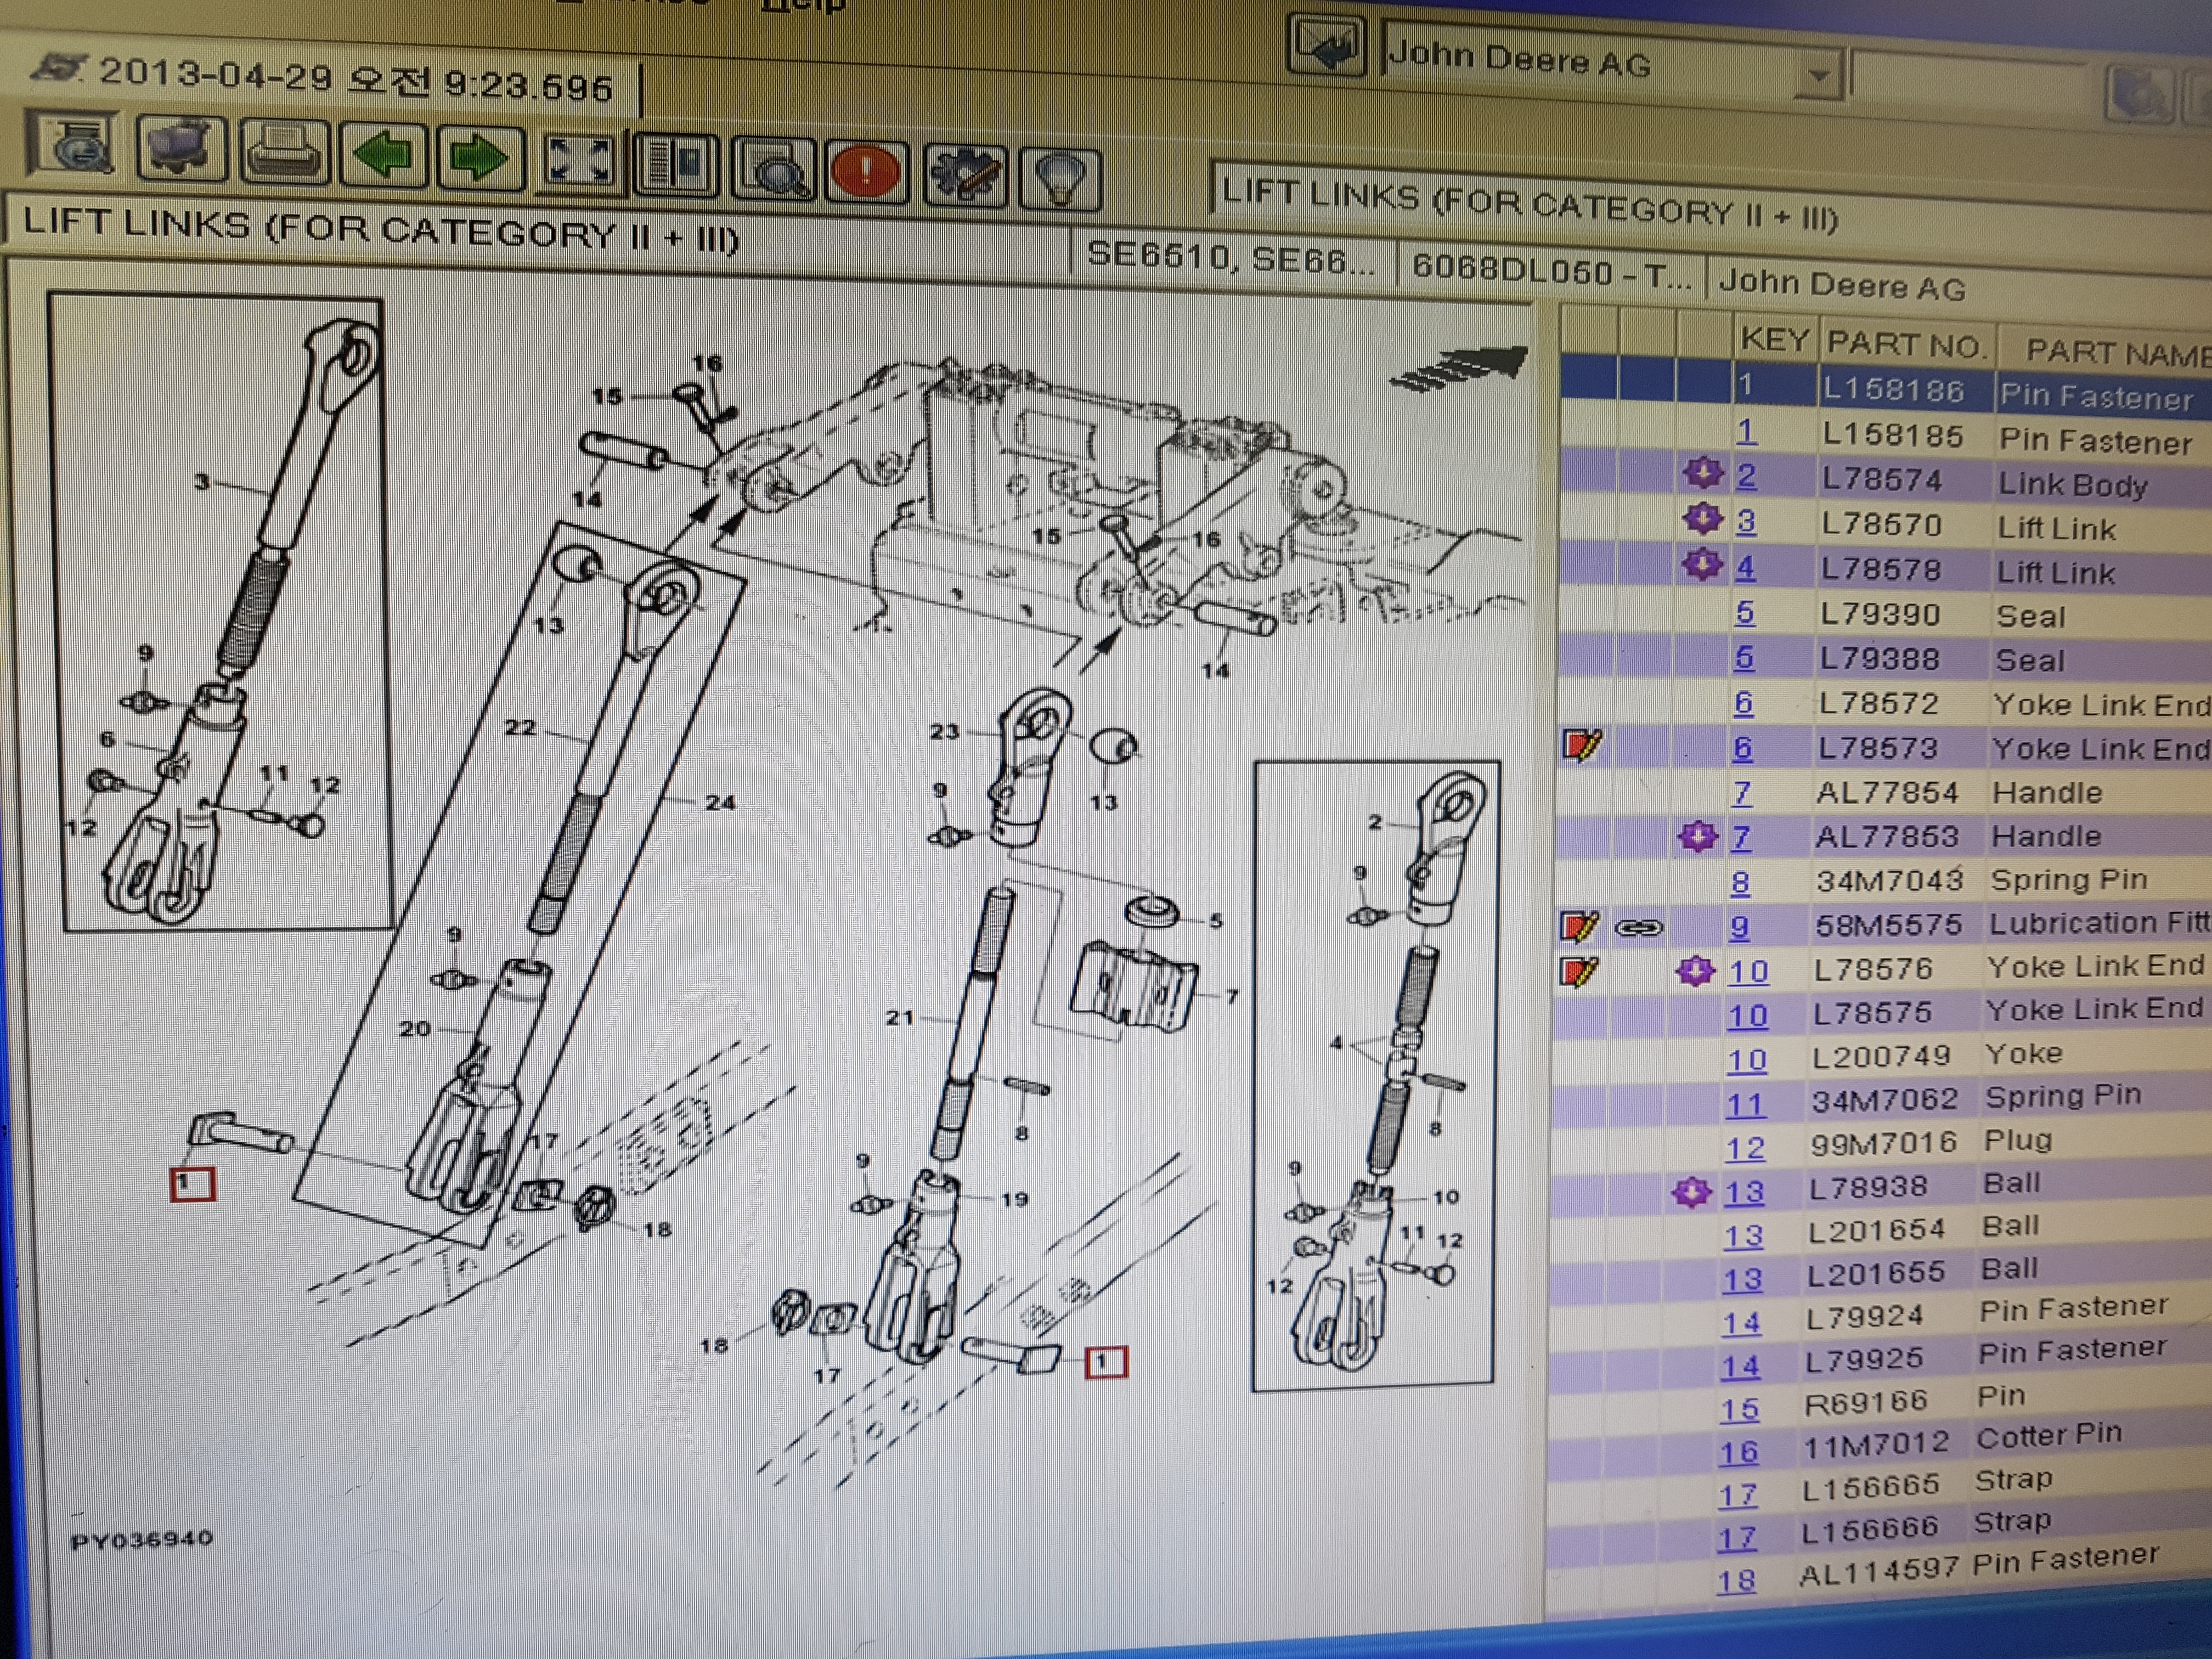The image size is (2212, 1659).
Task: Open key 5 link for L79390 Seal
Action: (1745, 612)
